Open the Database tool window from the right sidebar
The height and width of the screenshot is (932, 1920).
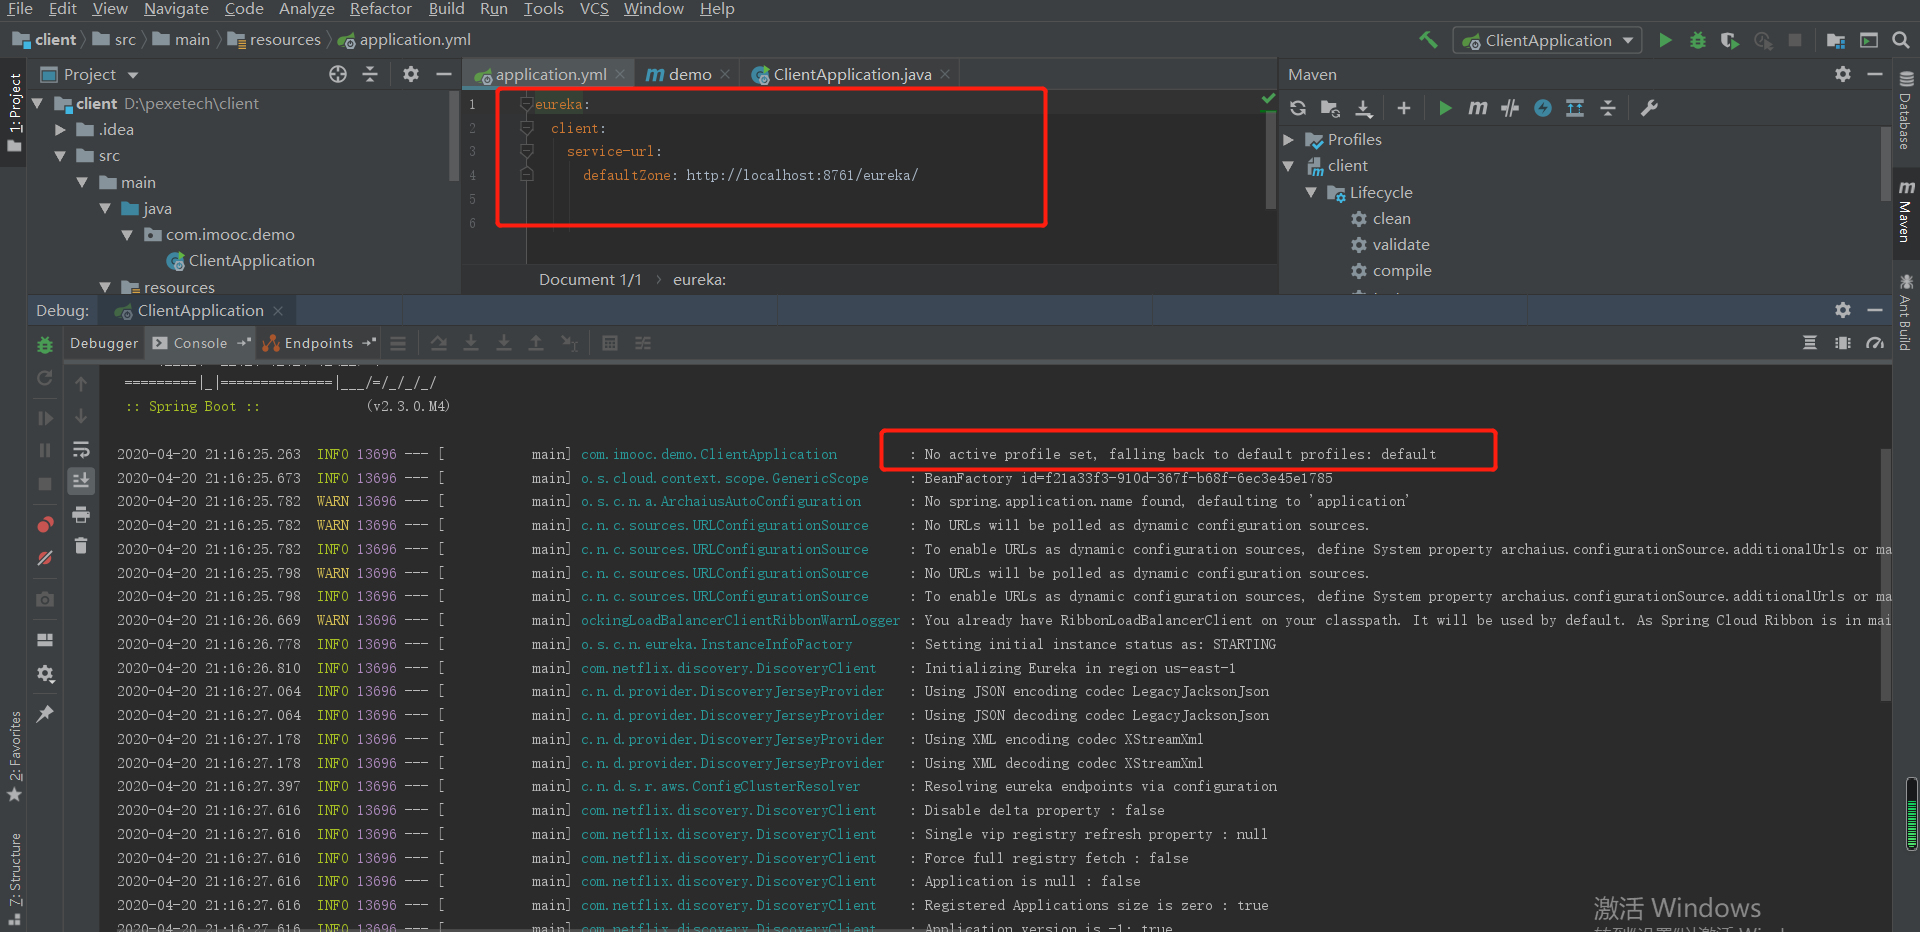1906,110
